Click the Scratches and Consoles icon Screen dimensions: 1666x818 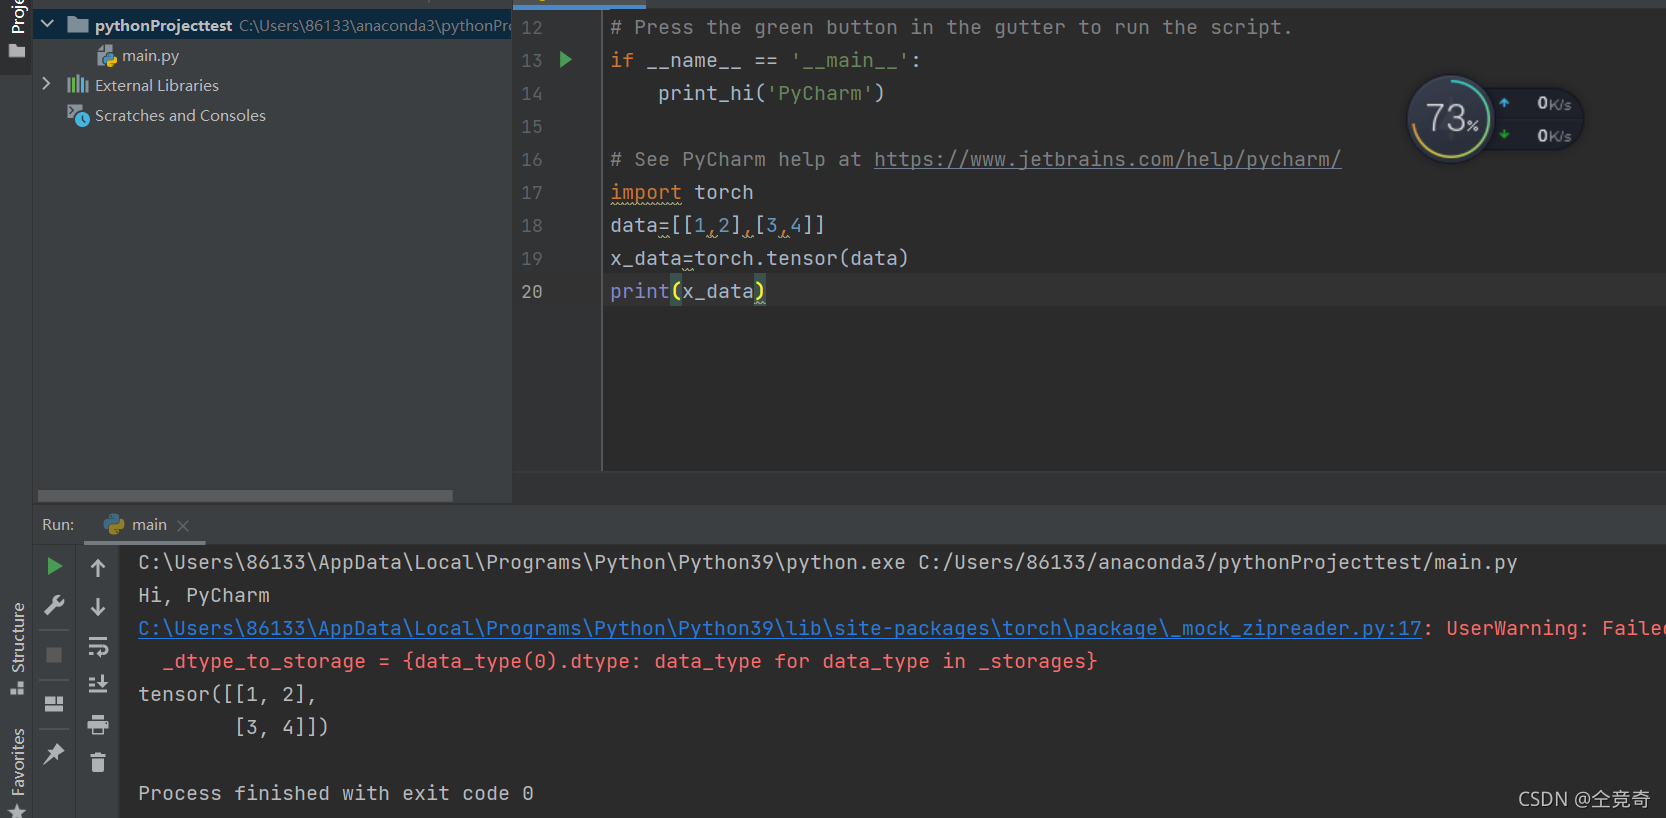78,116
